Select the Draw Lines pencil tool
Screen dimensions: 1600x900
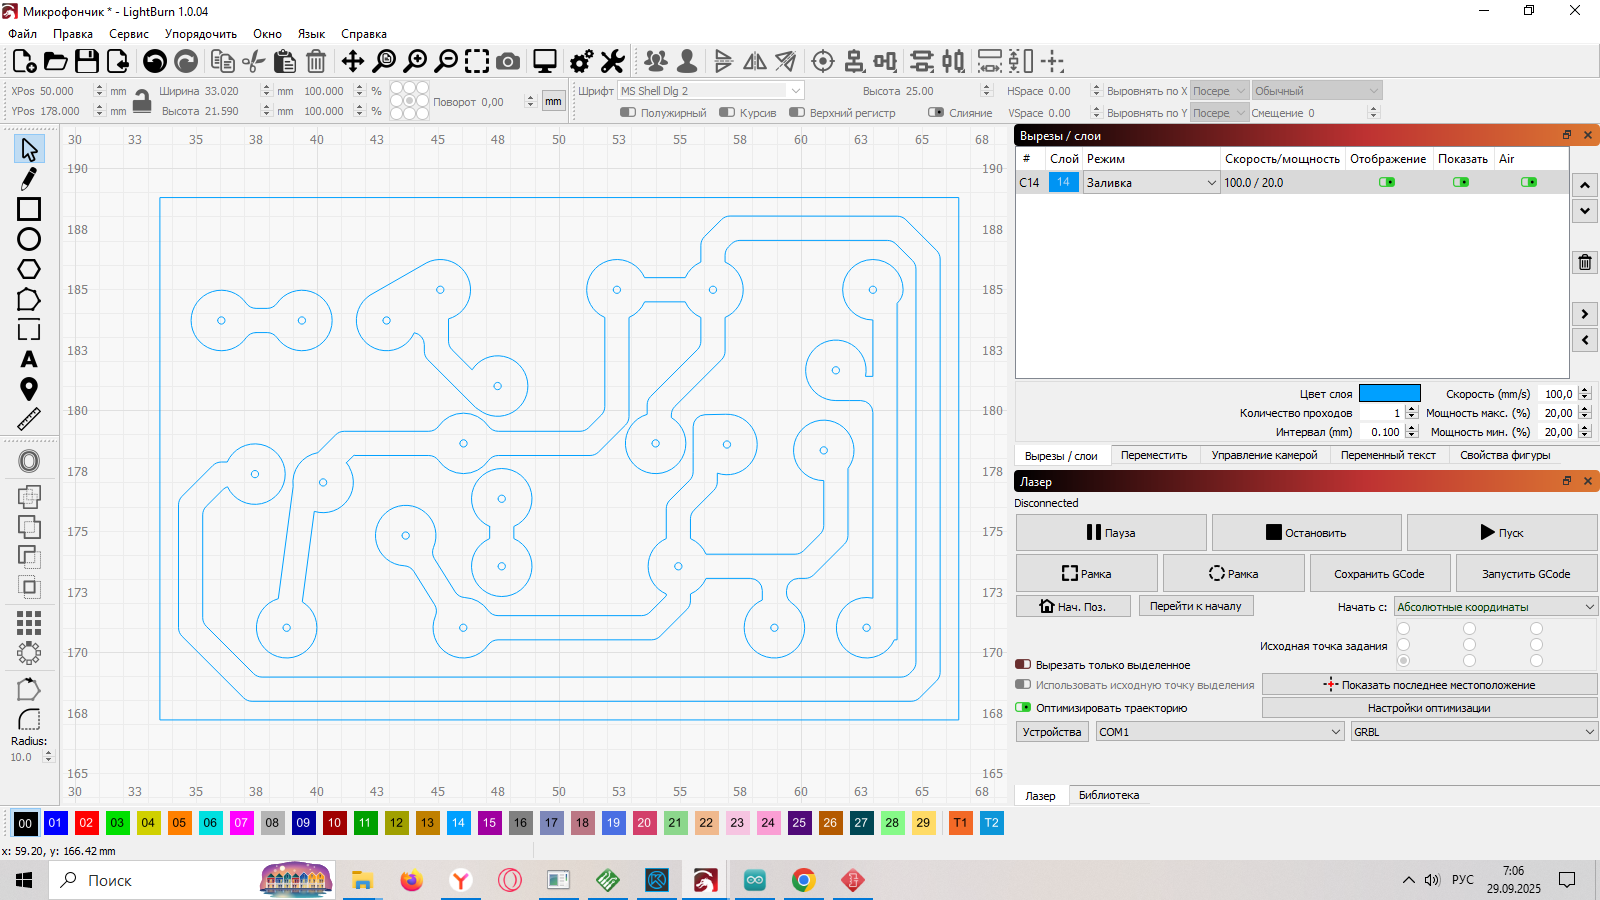(x=29, y=179)
